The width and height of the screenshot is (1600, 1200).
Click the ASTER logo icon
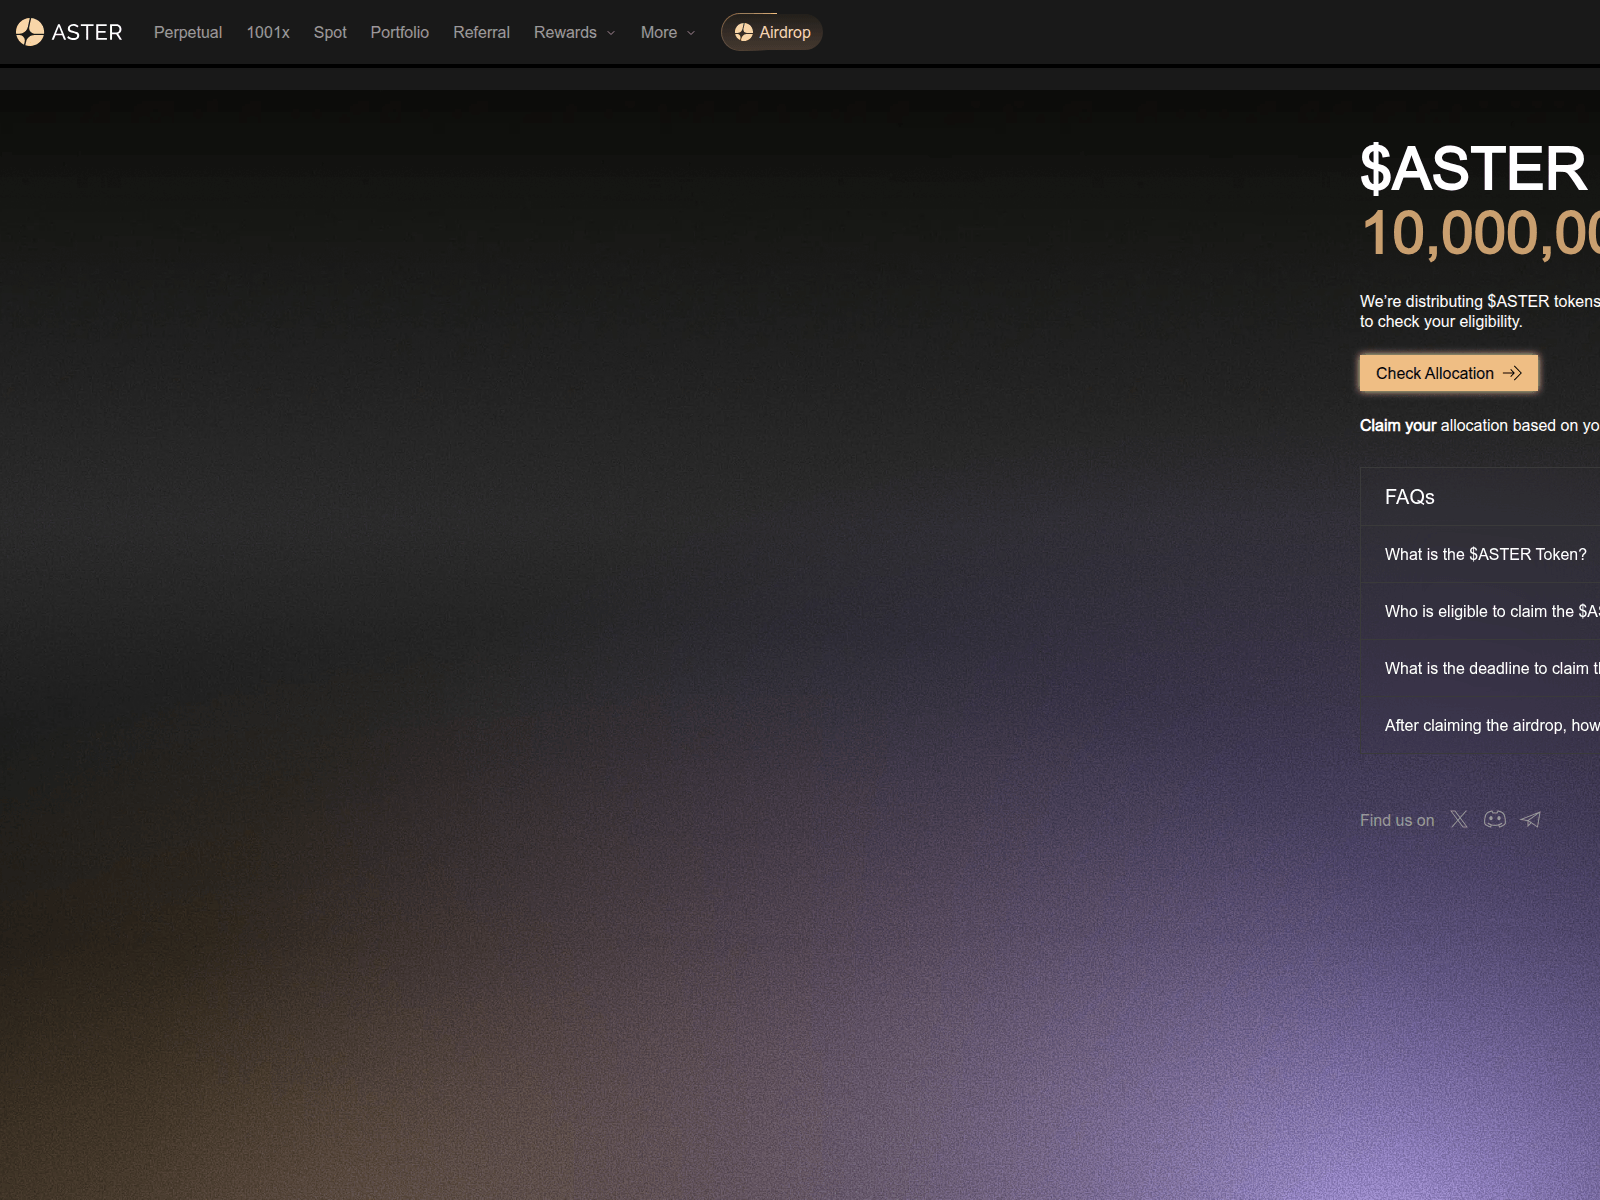(x=30, y=31)
